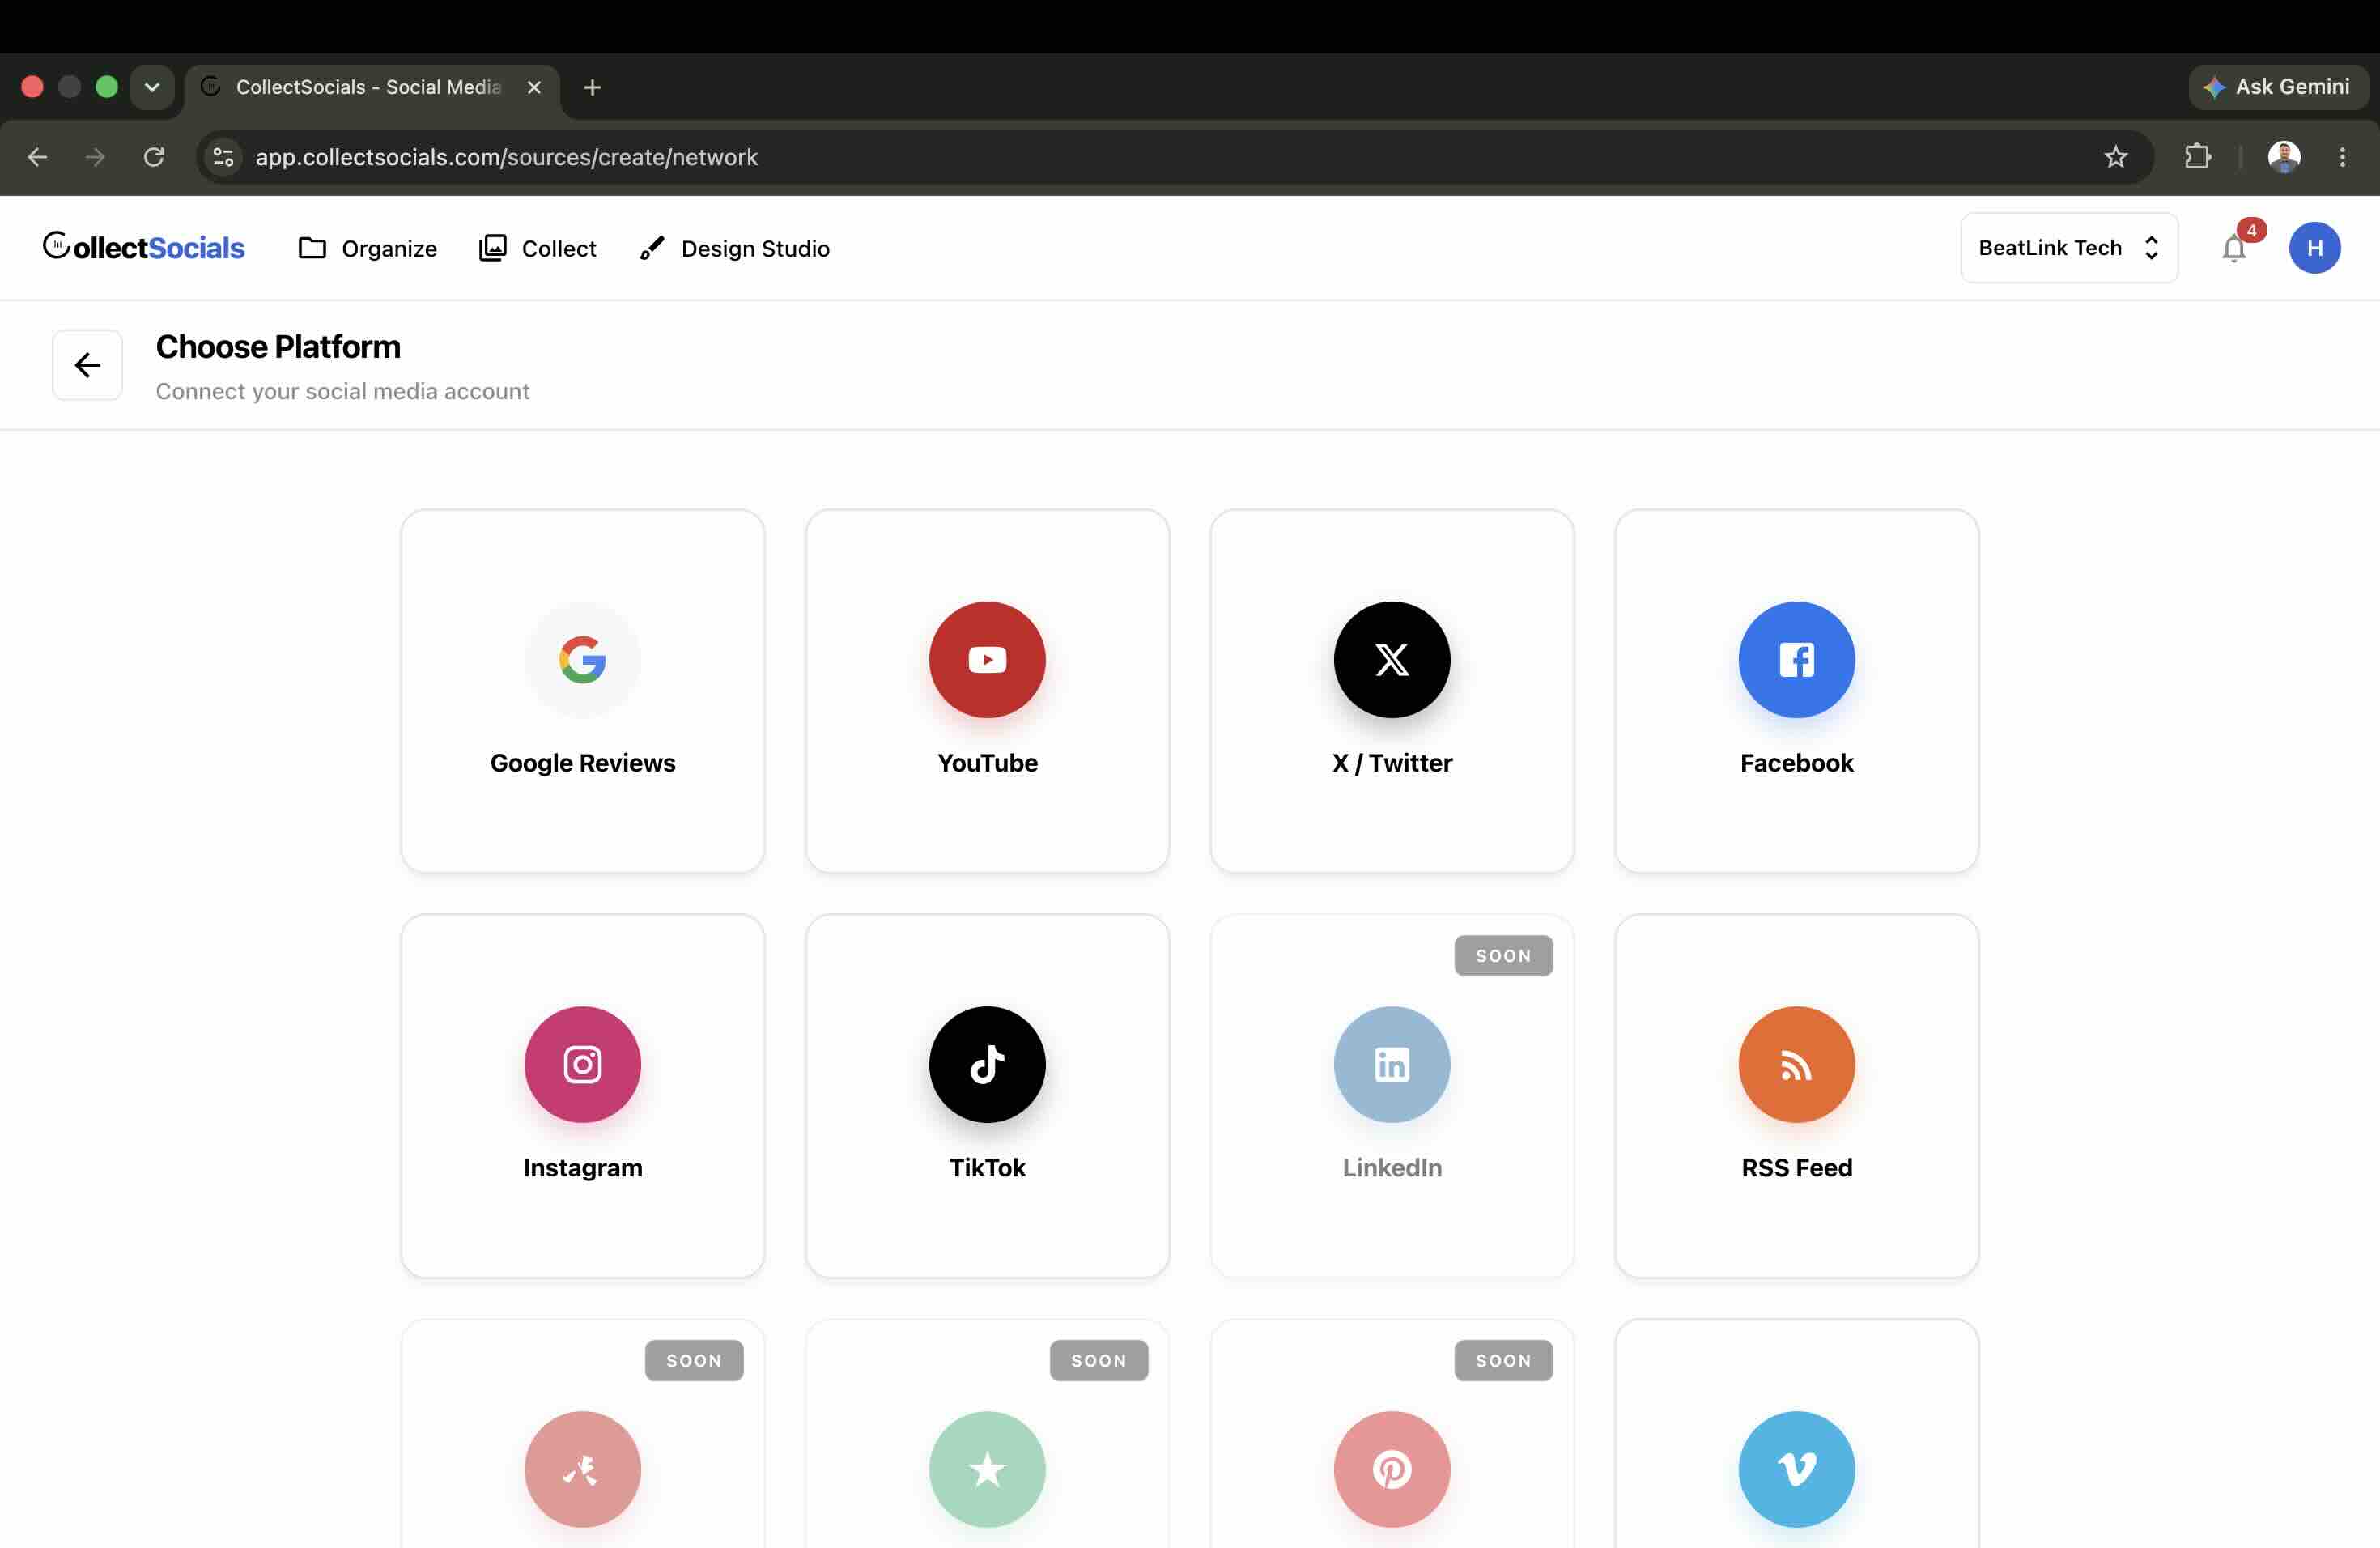Close the CollectSocials tab
The width and height of the screenshot is (2380, 1548).
534,88
